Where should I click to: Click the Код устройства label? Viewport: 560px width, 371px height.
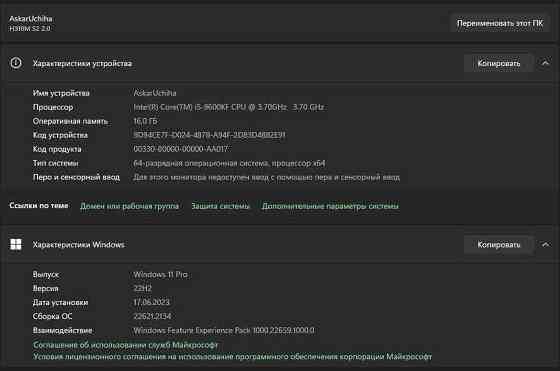pyautogui.click(x=60, y=135)
